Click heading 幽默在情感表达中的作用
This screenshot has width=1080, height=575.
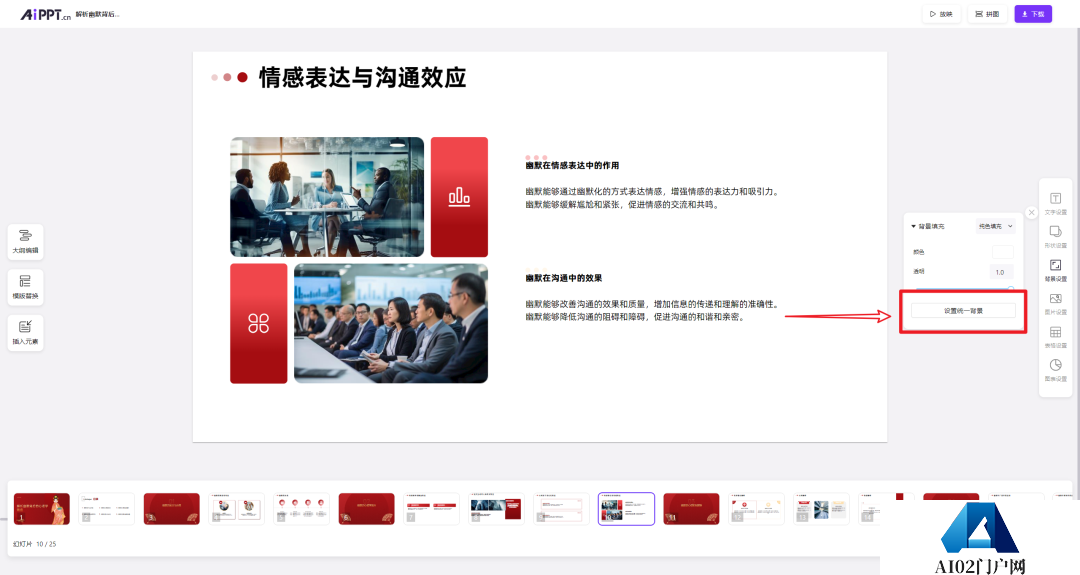click(x=572, y=165)
